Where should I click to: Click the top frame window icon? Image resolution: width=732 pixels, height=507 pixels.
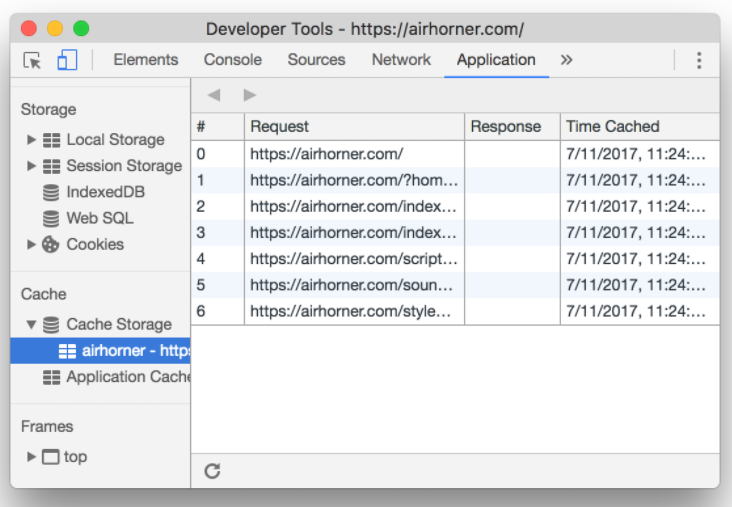pos(51,457)
